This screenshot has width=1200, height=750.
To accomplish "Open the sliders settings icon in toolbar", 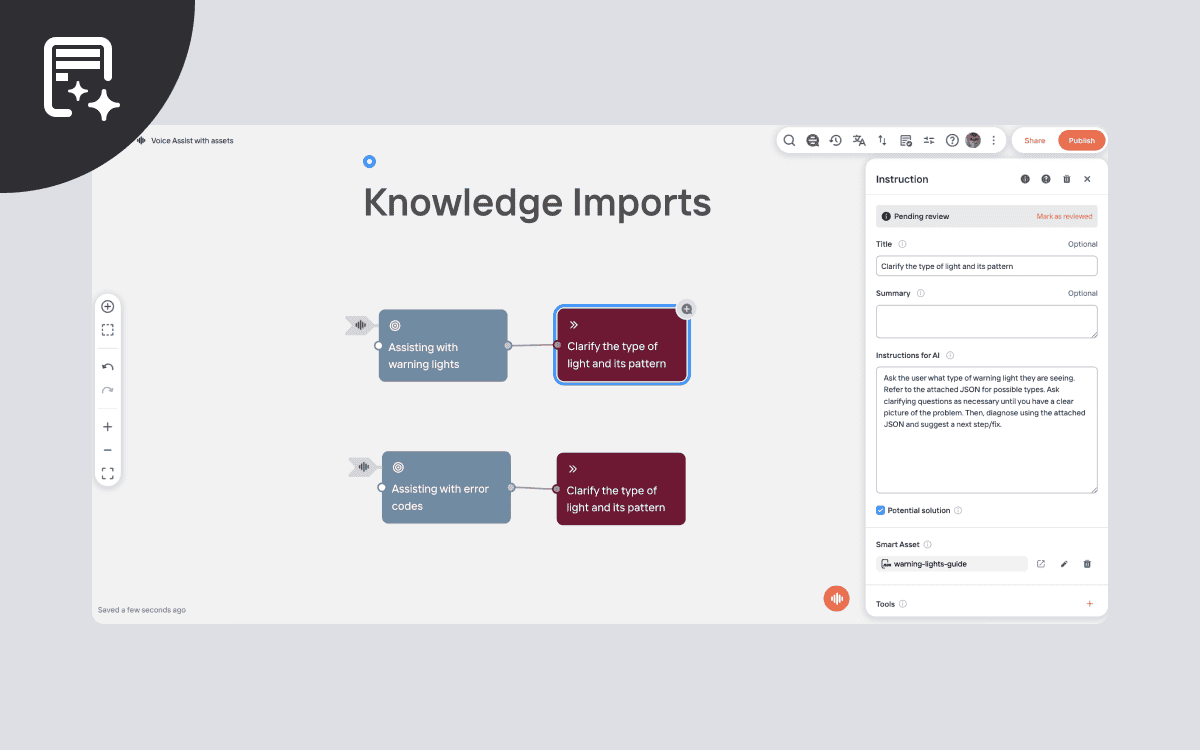I will click(929, 141).
